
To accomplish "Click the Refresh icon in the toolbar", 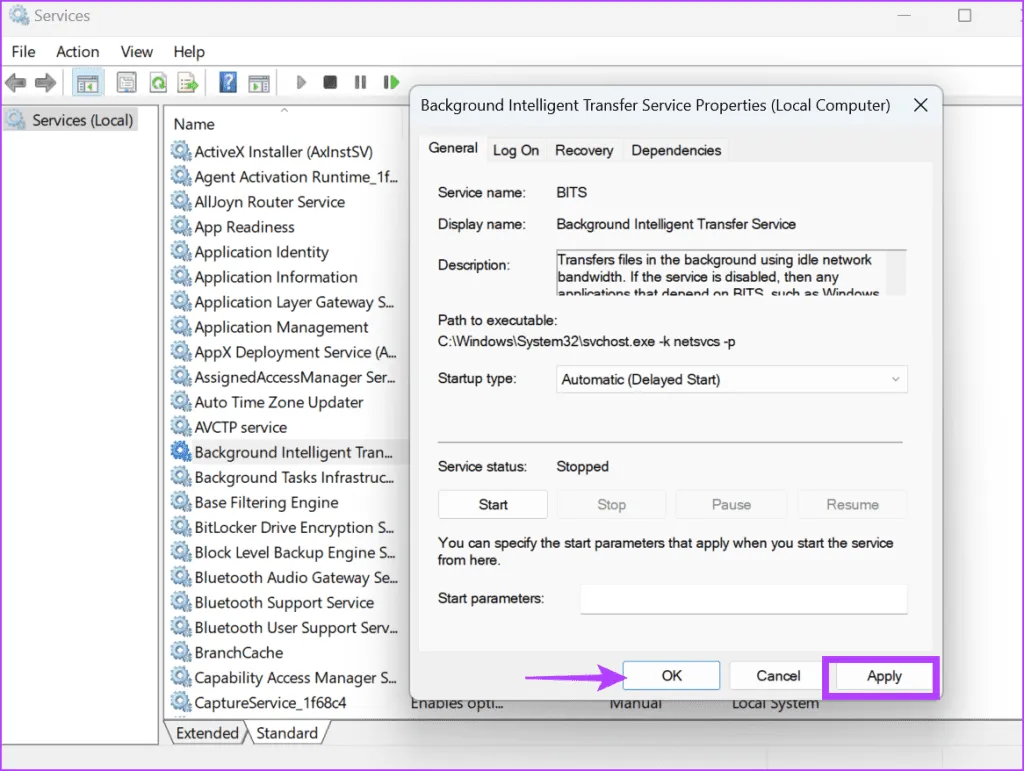I will [157, 83].
